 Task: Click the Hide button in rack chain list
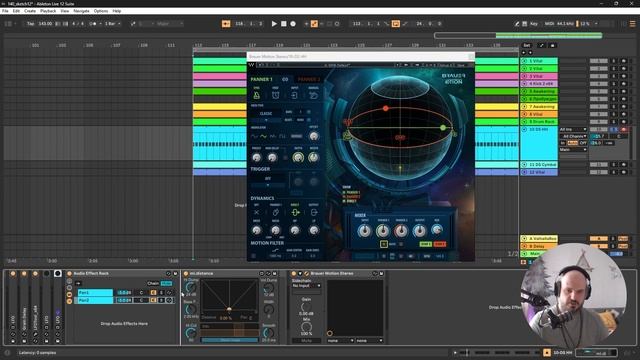click(167, 283)
